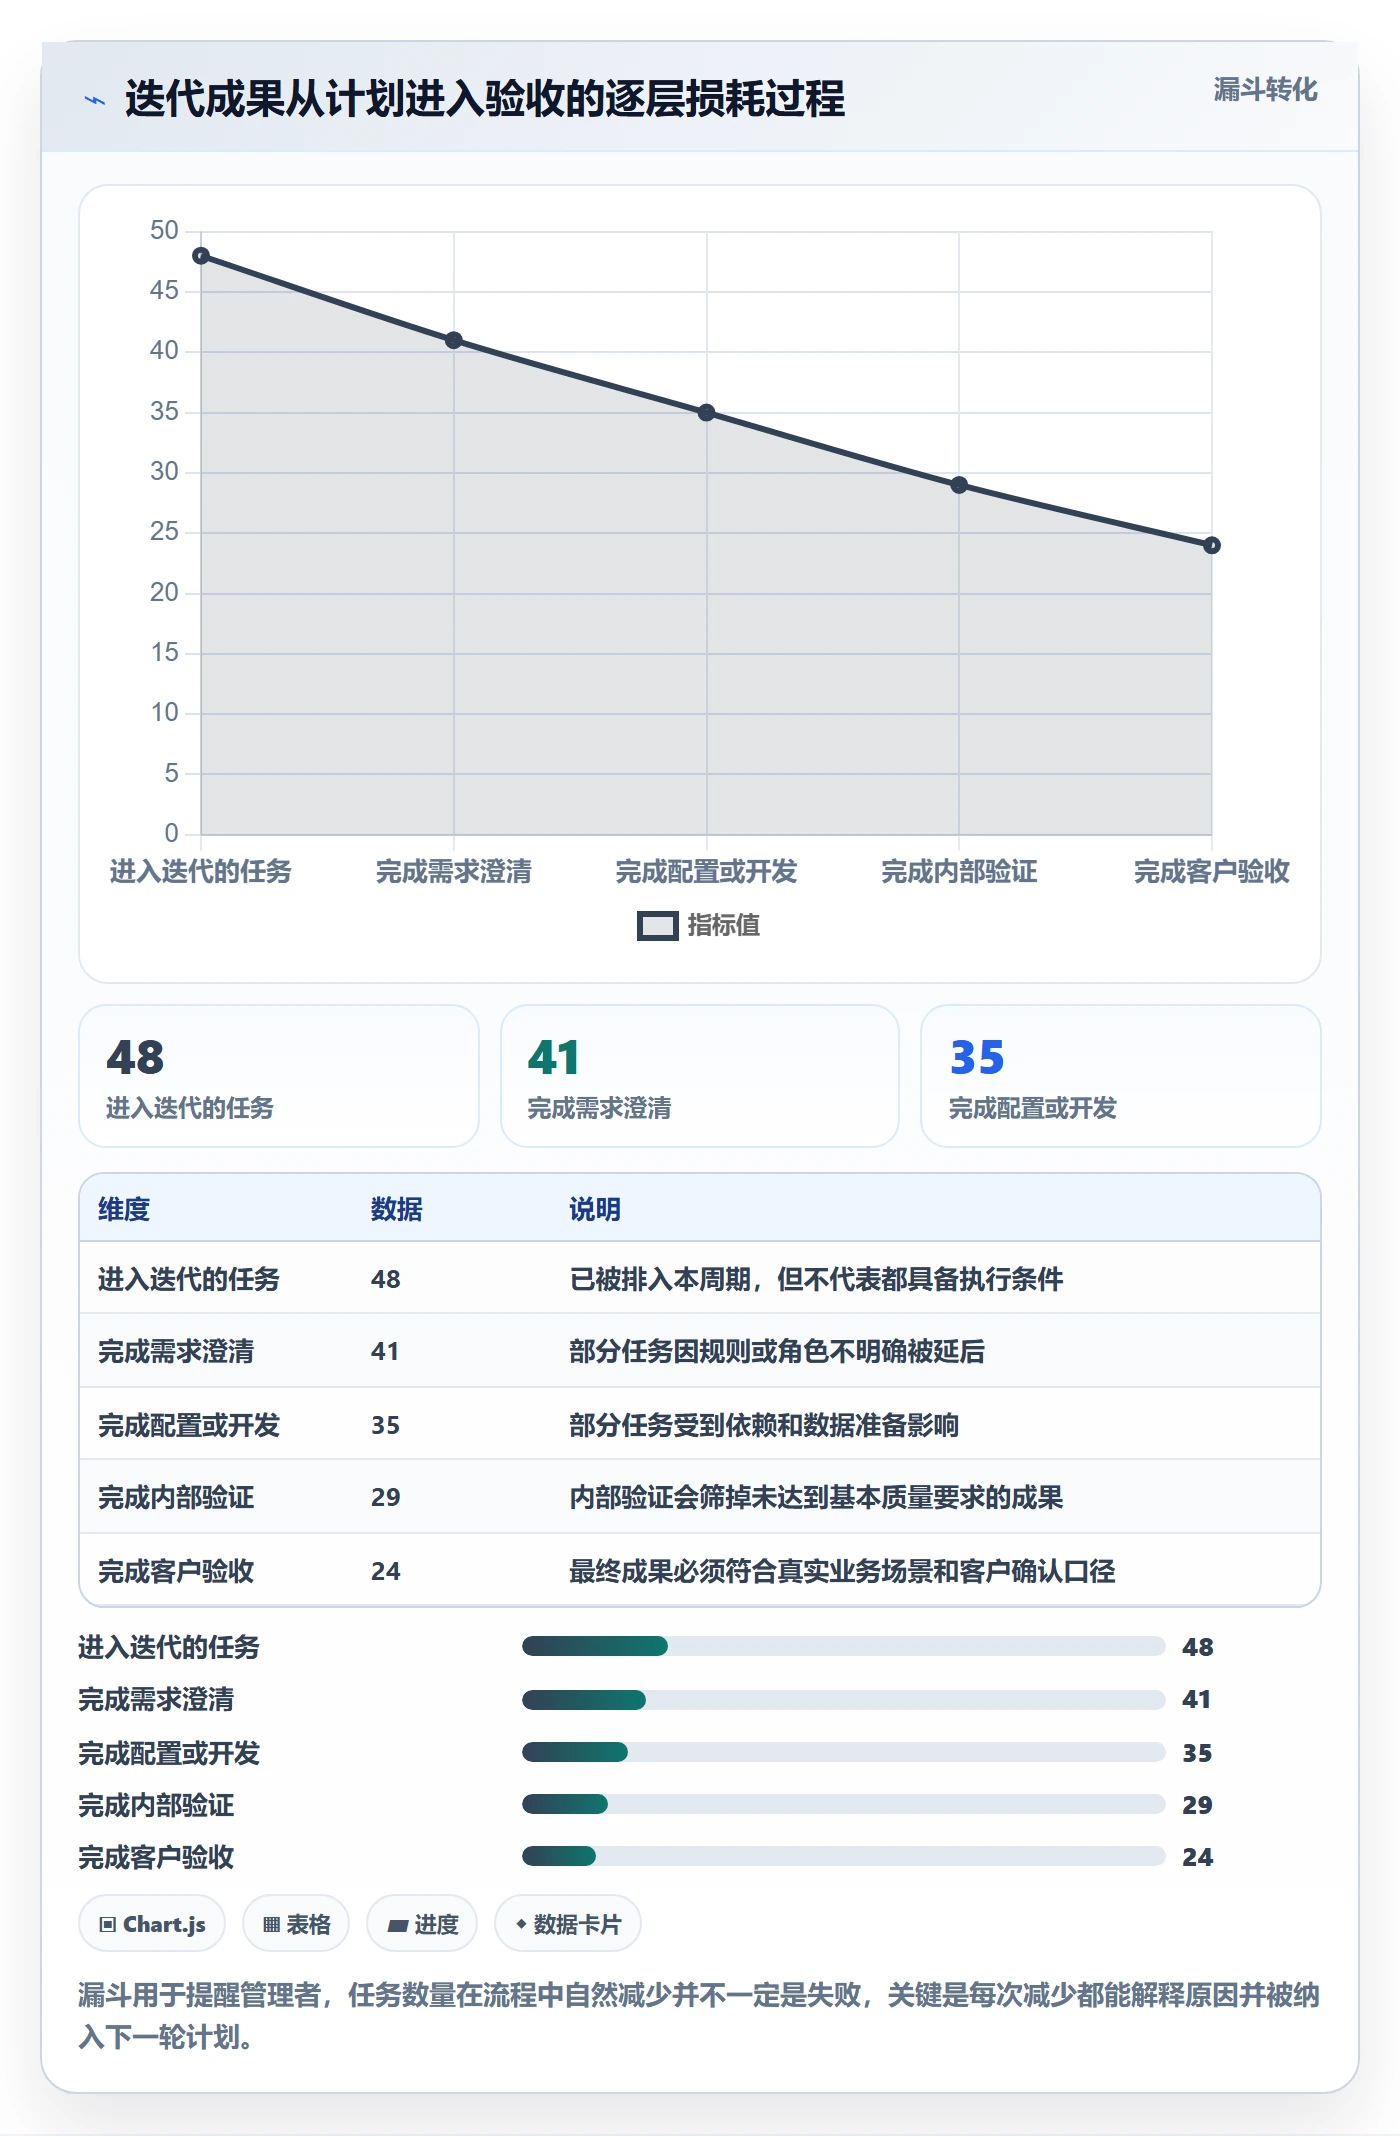Click the Chart.js tag chip
Screen dimensions: 1400x2136
152,1924
